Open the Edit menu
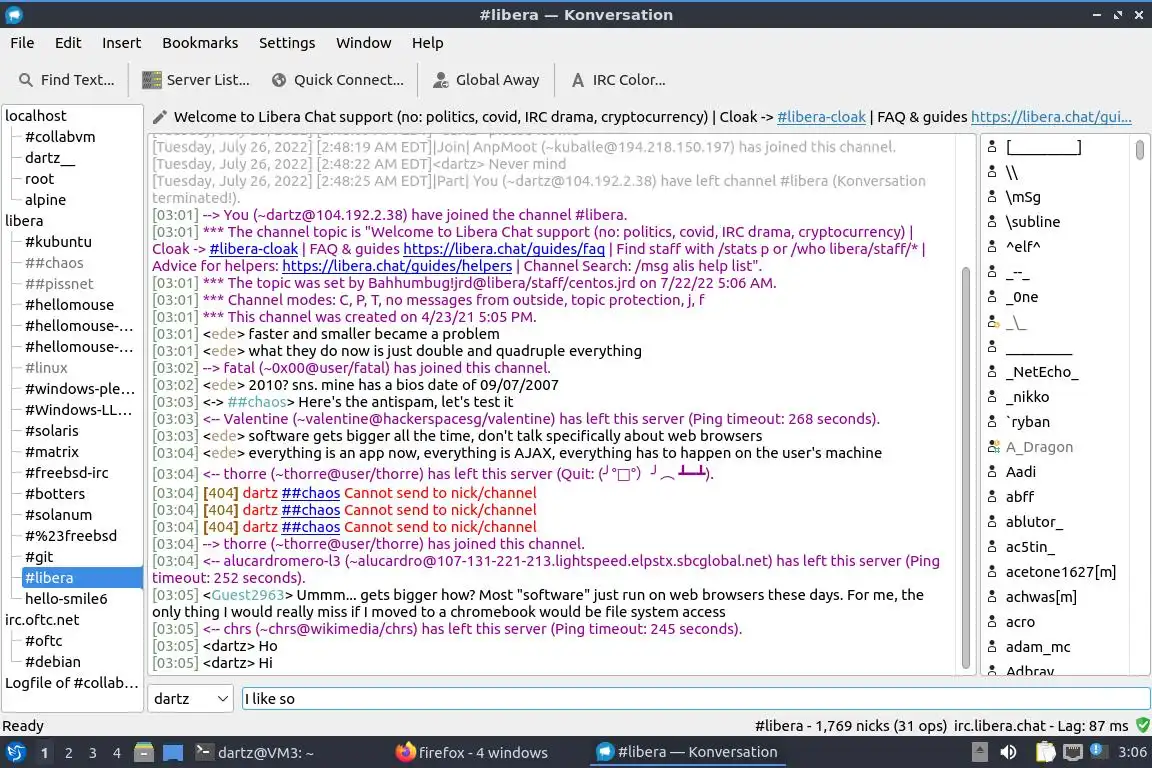 [68, 43]
